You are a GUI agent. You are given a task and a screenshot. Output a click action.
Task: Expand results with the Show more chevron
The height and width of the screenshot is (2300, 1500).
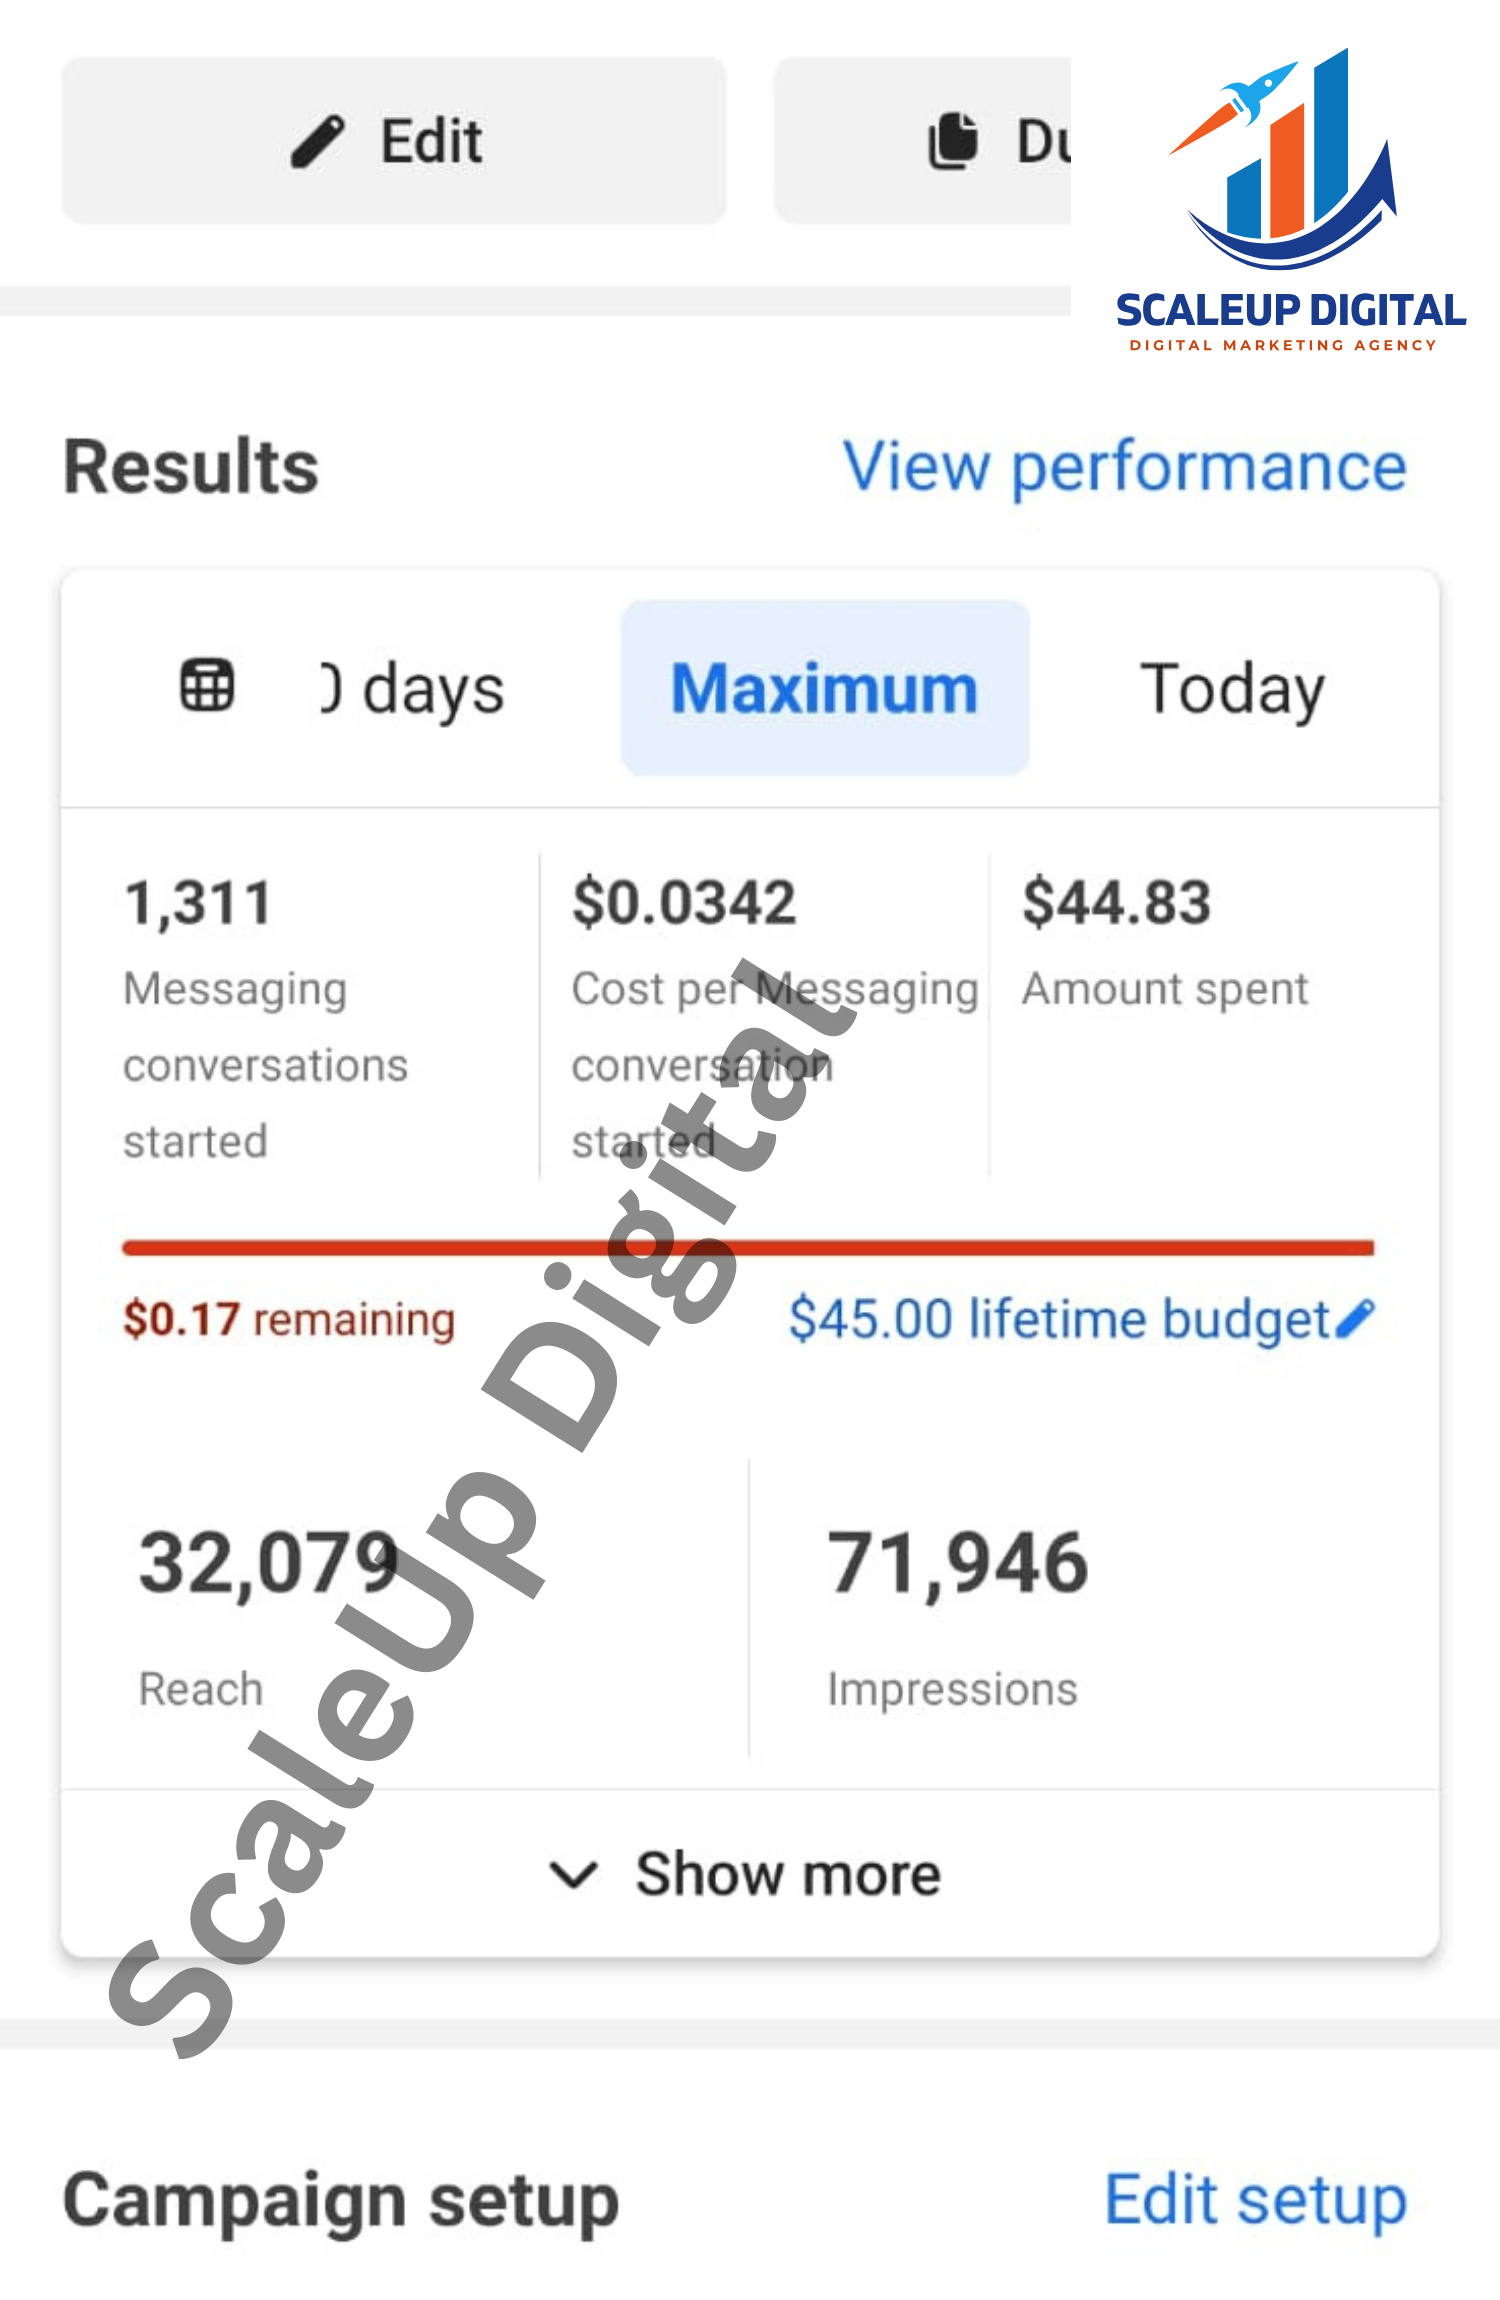[x=574, y=1874]
